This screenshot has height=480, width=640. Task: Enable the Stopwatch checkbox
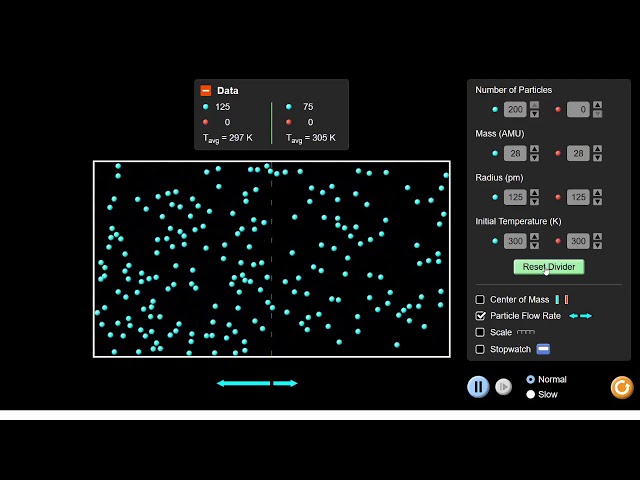(x=480, y=349)
